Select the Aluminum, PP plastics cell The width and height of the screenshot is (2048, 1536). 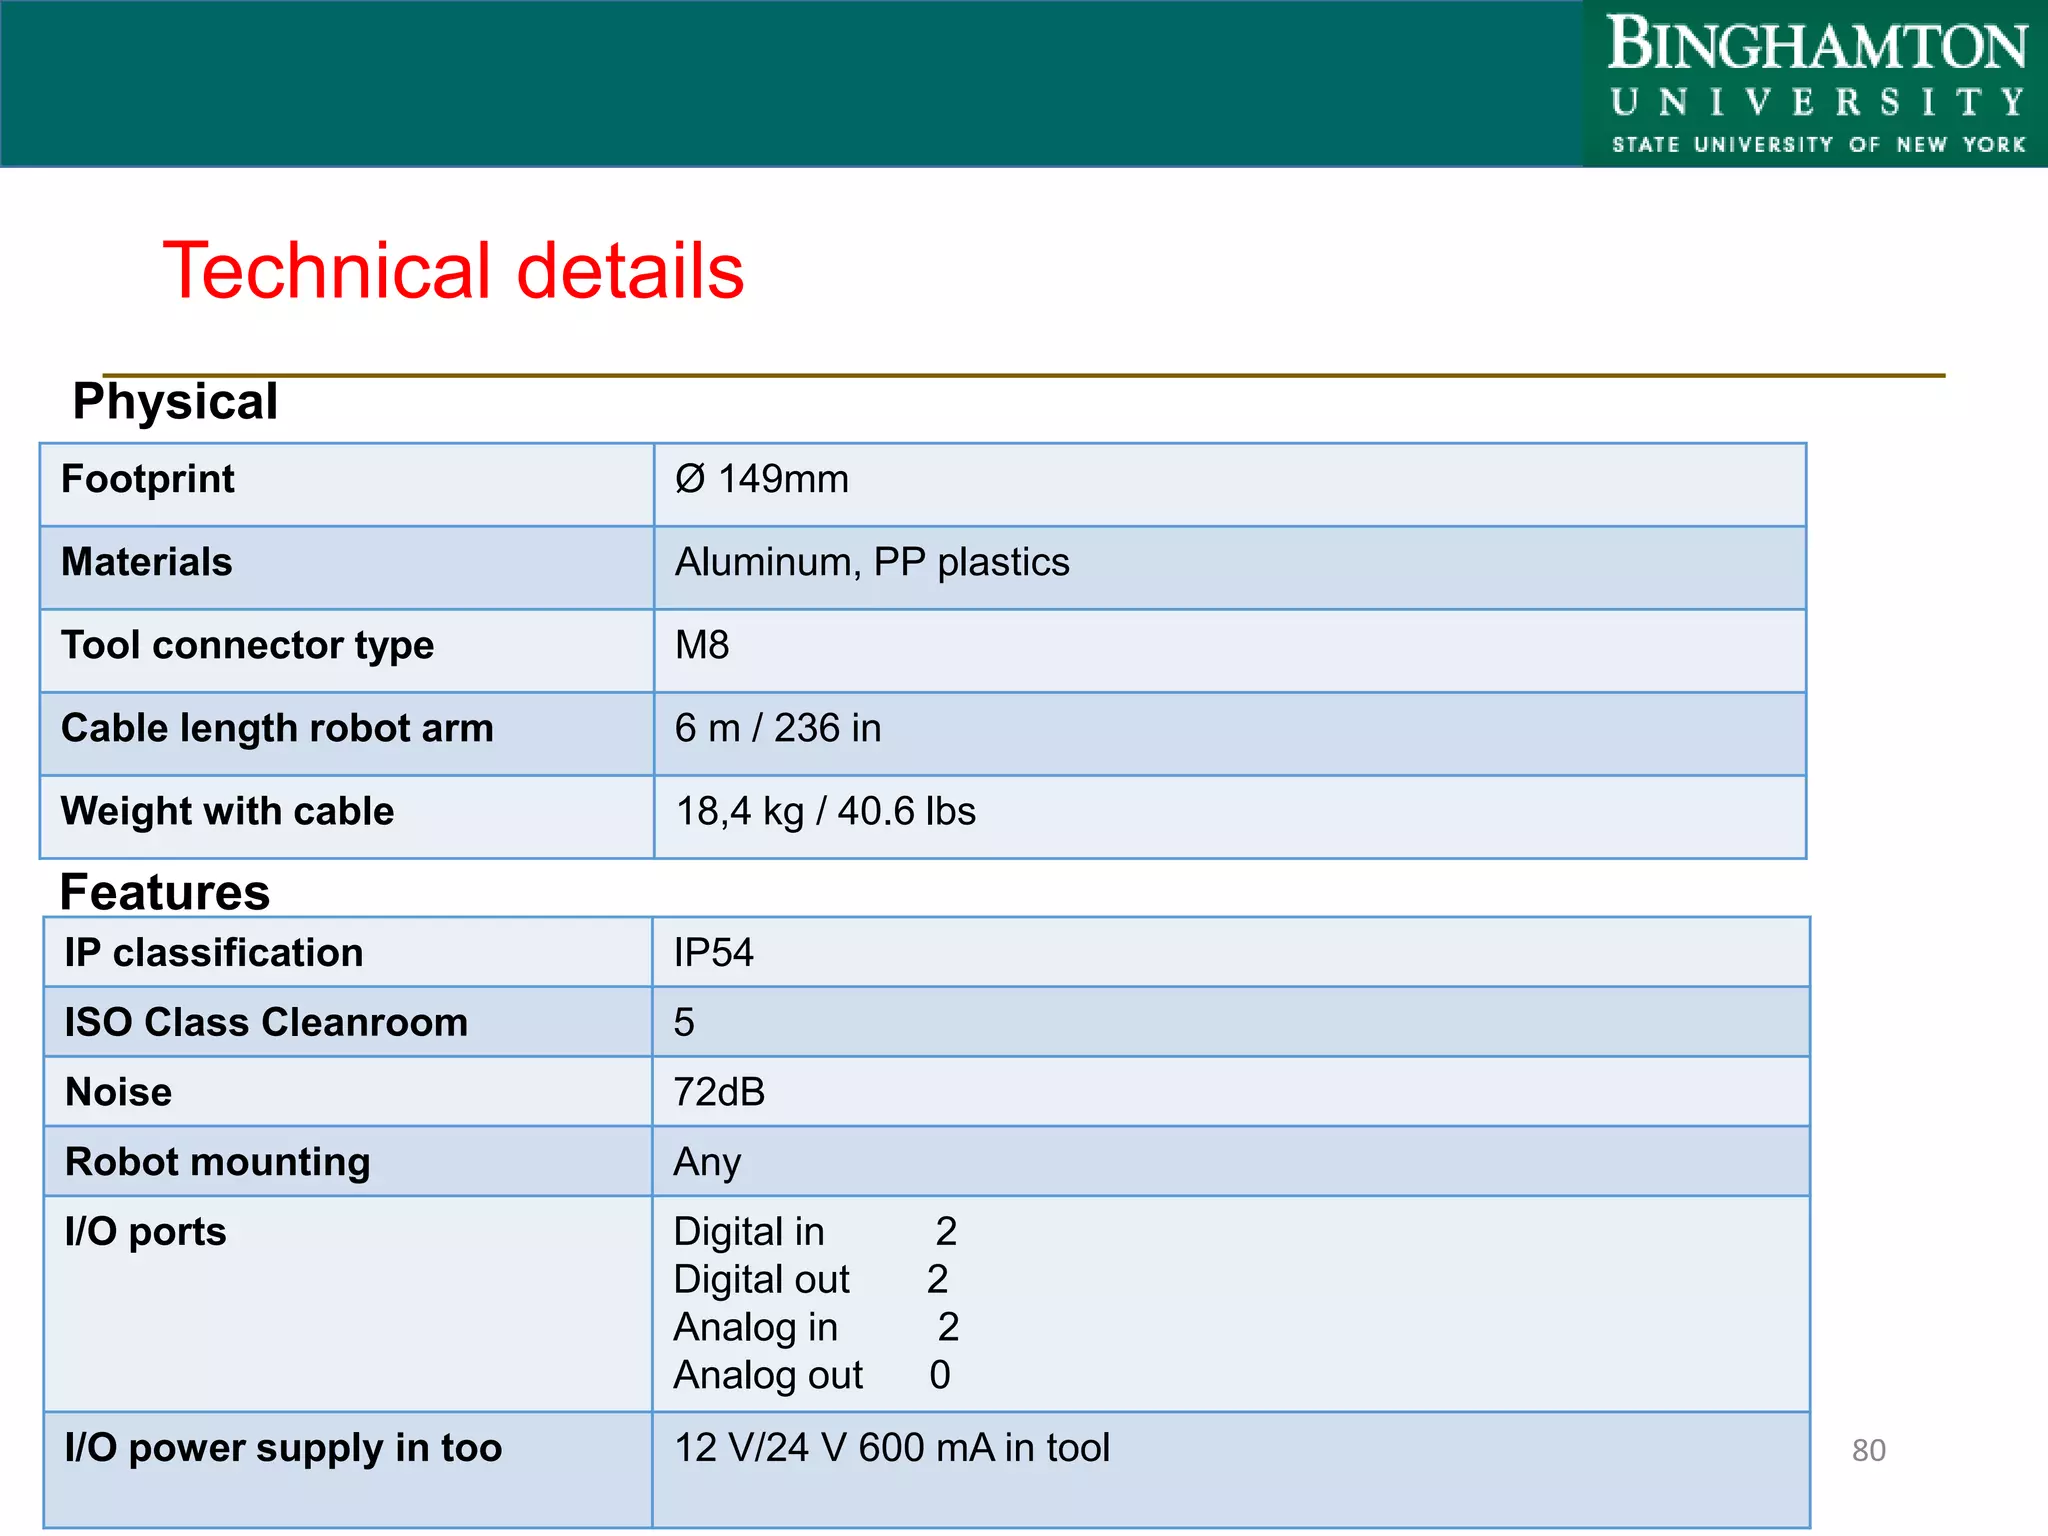pyautogui.click(x=871, y=562)
